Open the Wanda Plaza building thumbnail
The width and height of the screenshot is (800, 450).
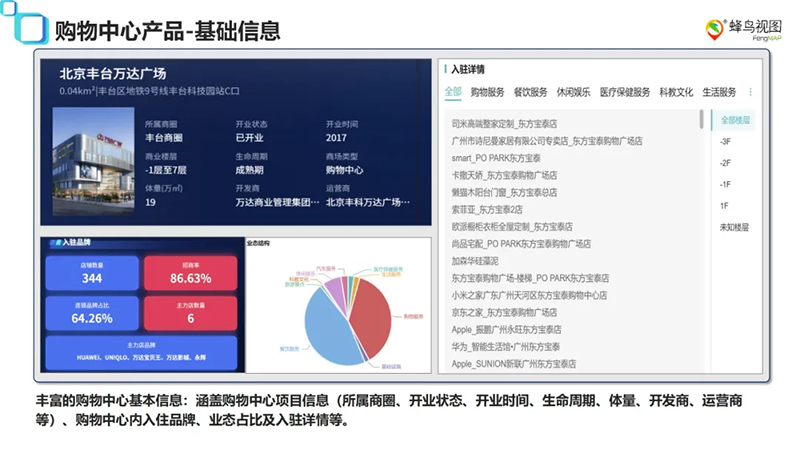[93, 161]
